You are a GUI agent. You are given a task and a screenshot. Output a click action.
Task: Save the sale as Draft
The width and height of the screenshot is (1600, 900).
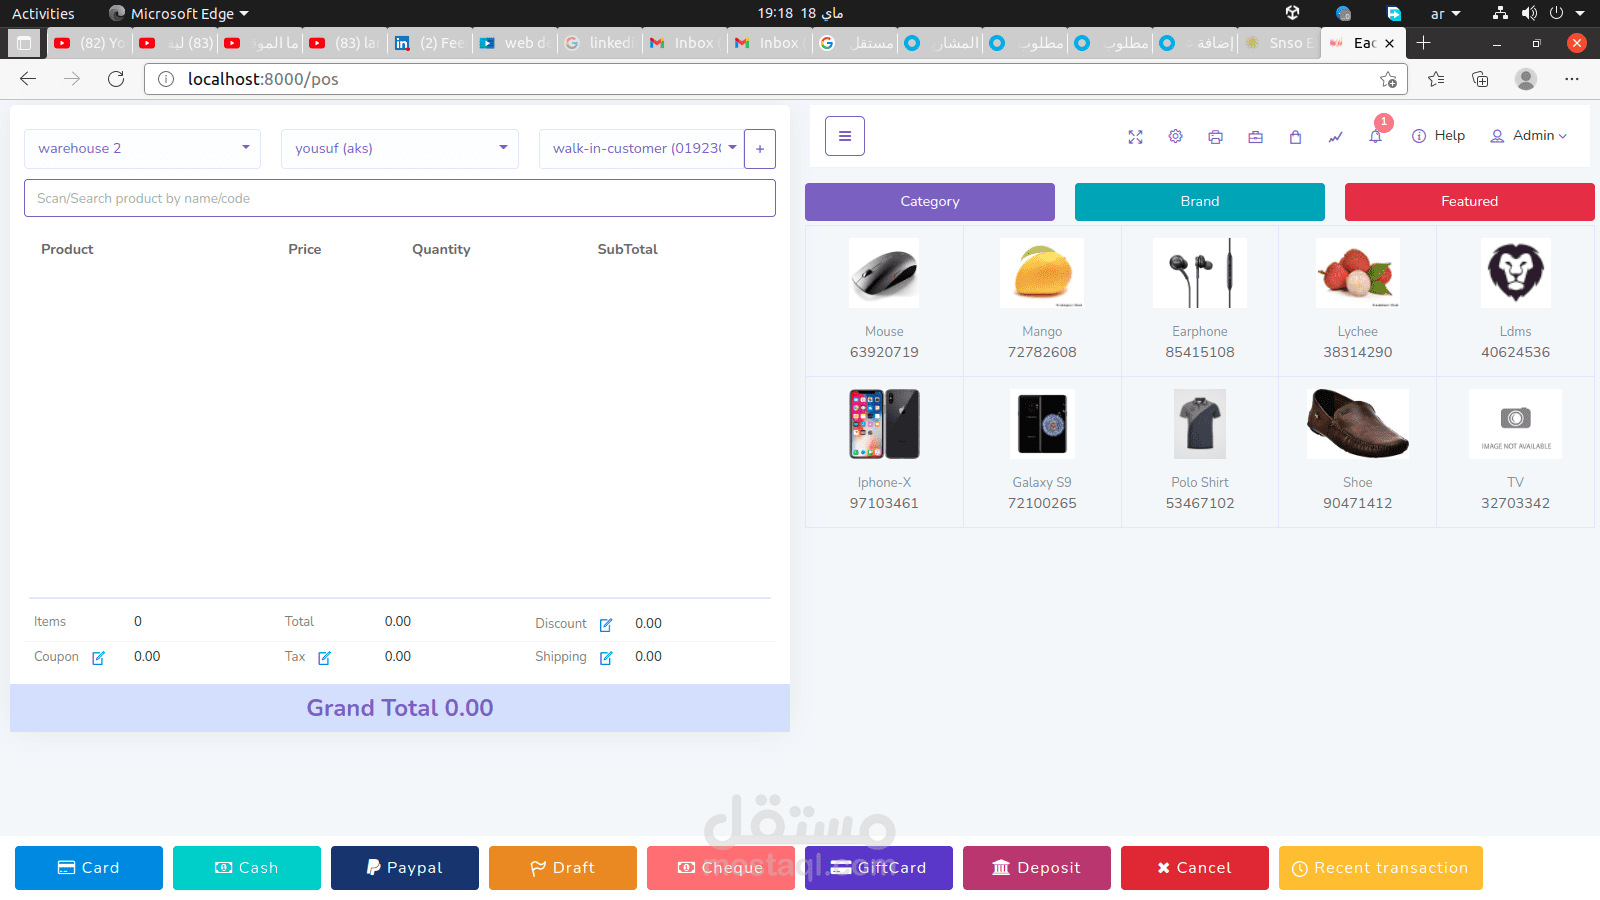[563, 868]
